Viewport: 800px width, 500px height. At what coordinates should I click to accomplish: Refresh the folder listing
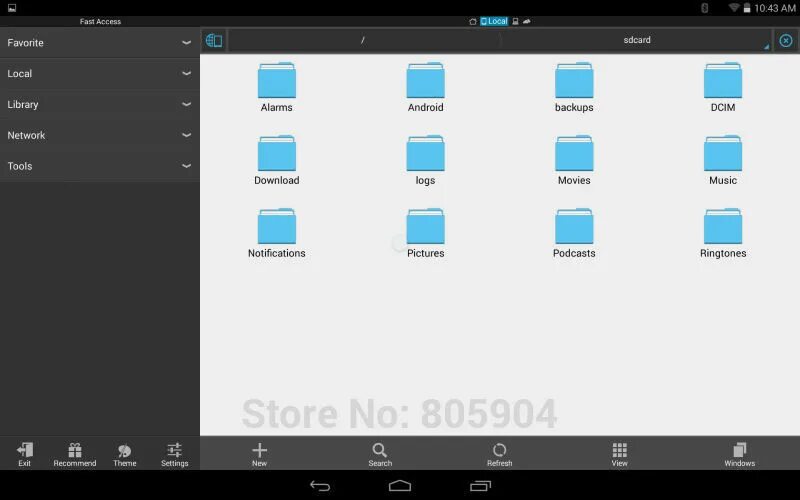(499, 454)
